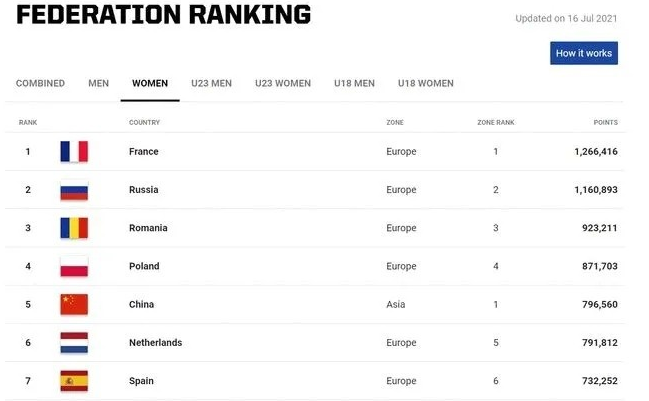Image resolution: width=649 pixels, height=401 pixels.
Task: Click the France flag icon
Action: [x=74, y=152]
